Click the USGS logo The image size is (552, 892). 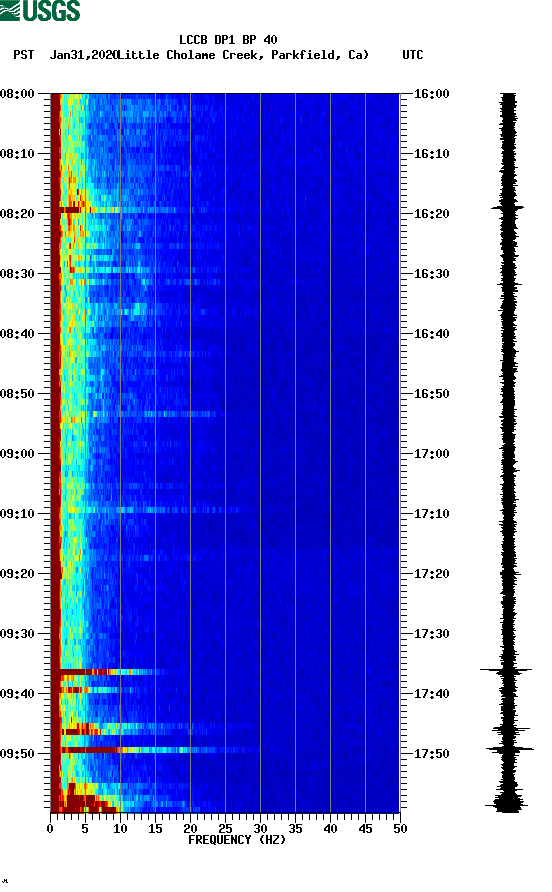click(40, 10)
